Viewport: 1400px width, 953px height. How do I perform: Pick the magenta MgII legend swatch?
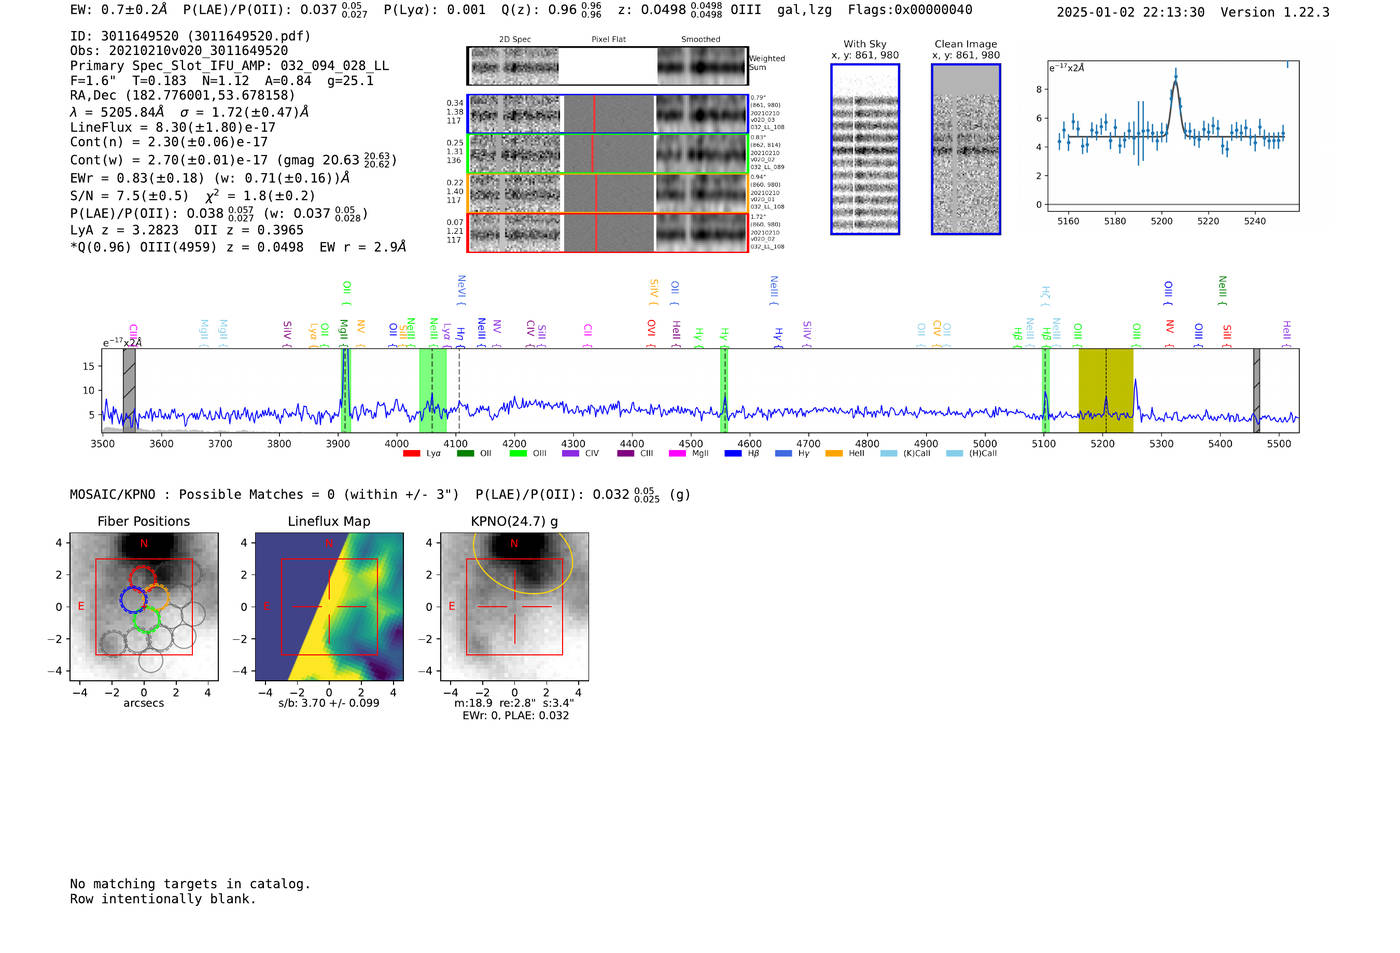pyautogui.click(x=678, y=454)
